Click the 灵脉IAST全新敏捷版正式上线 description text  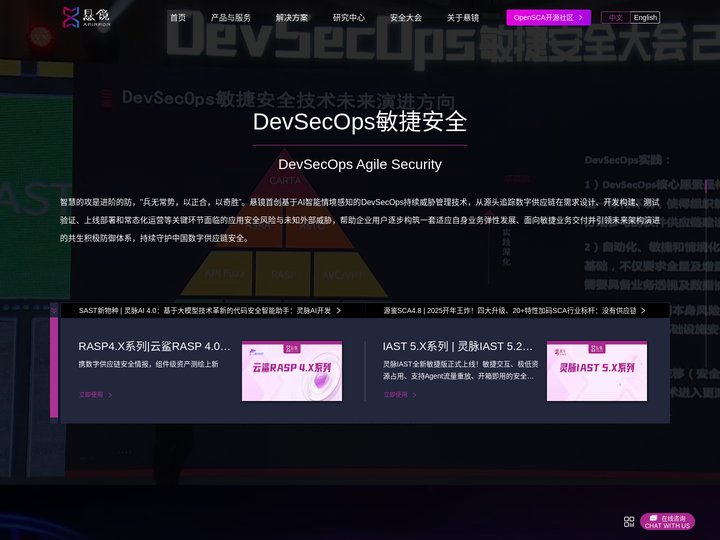click(461, 370)
